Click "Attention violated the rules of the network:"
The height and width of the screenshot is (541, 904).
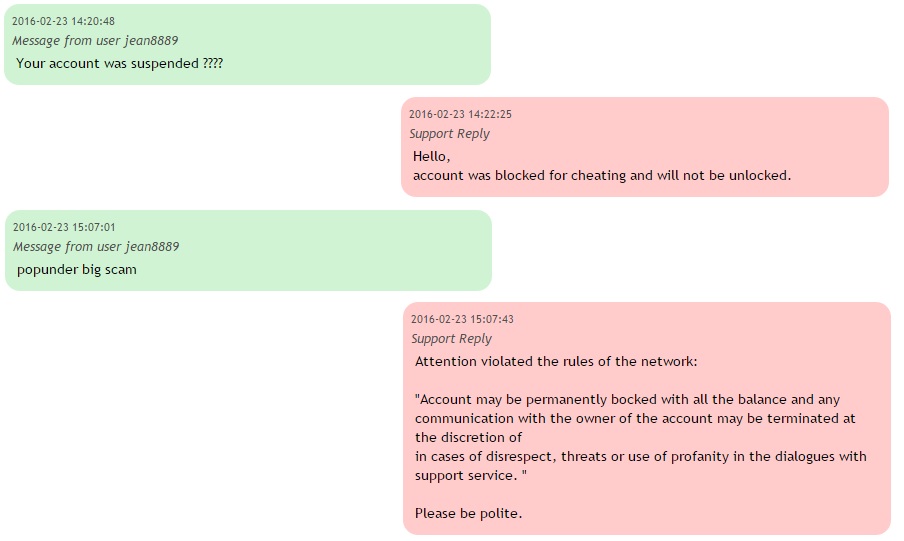(556, 361)
